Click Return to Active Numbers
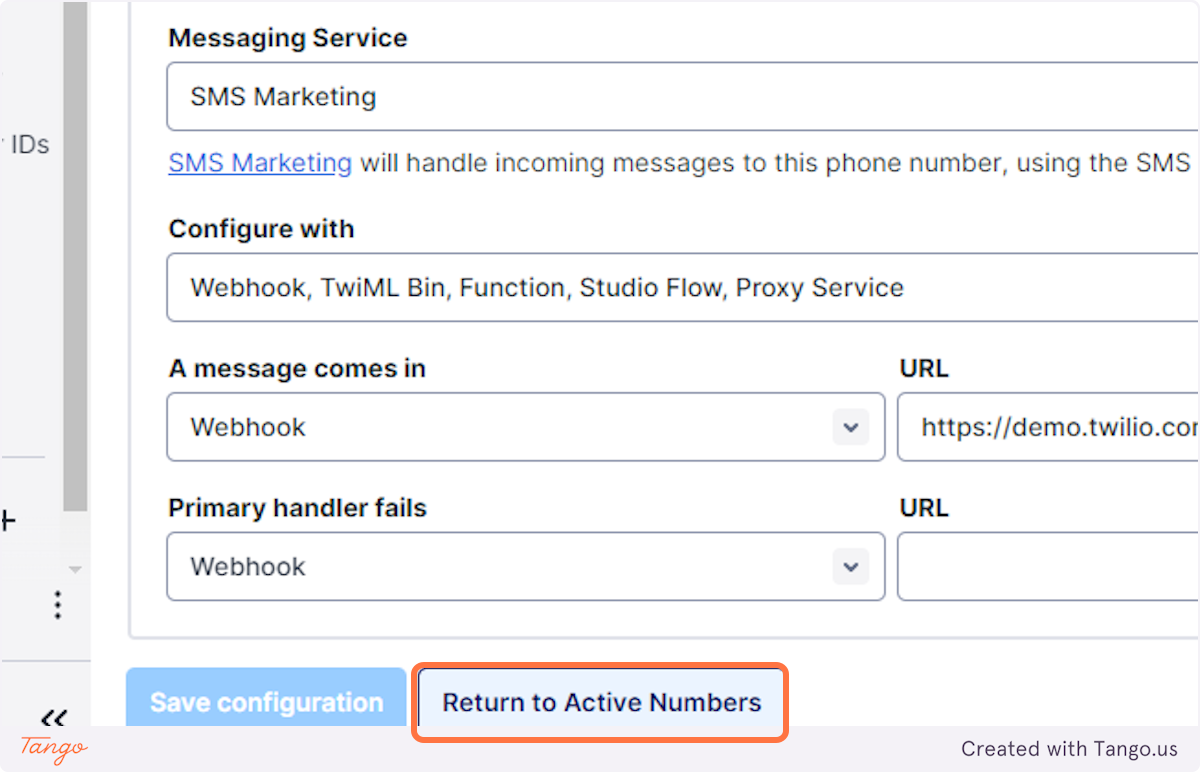1200x772 pixels. pos(602,702)
